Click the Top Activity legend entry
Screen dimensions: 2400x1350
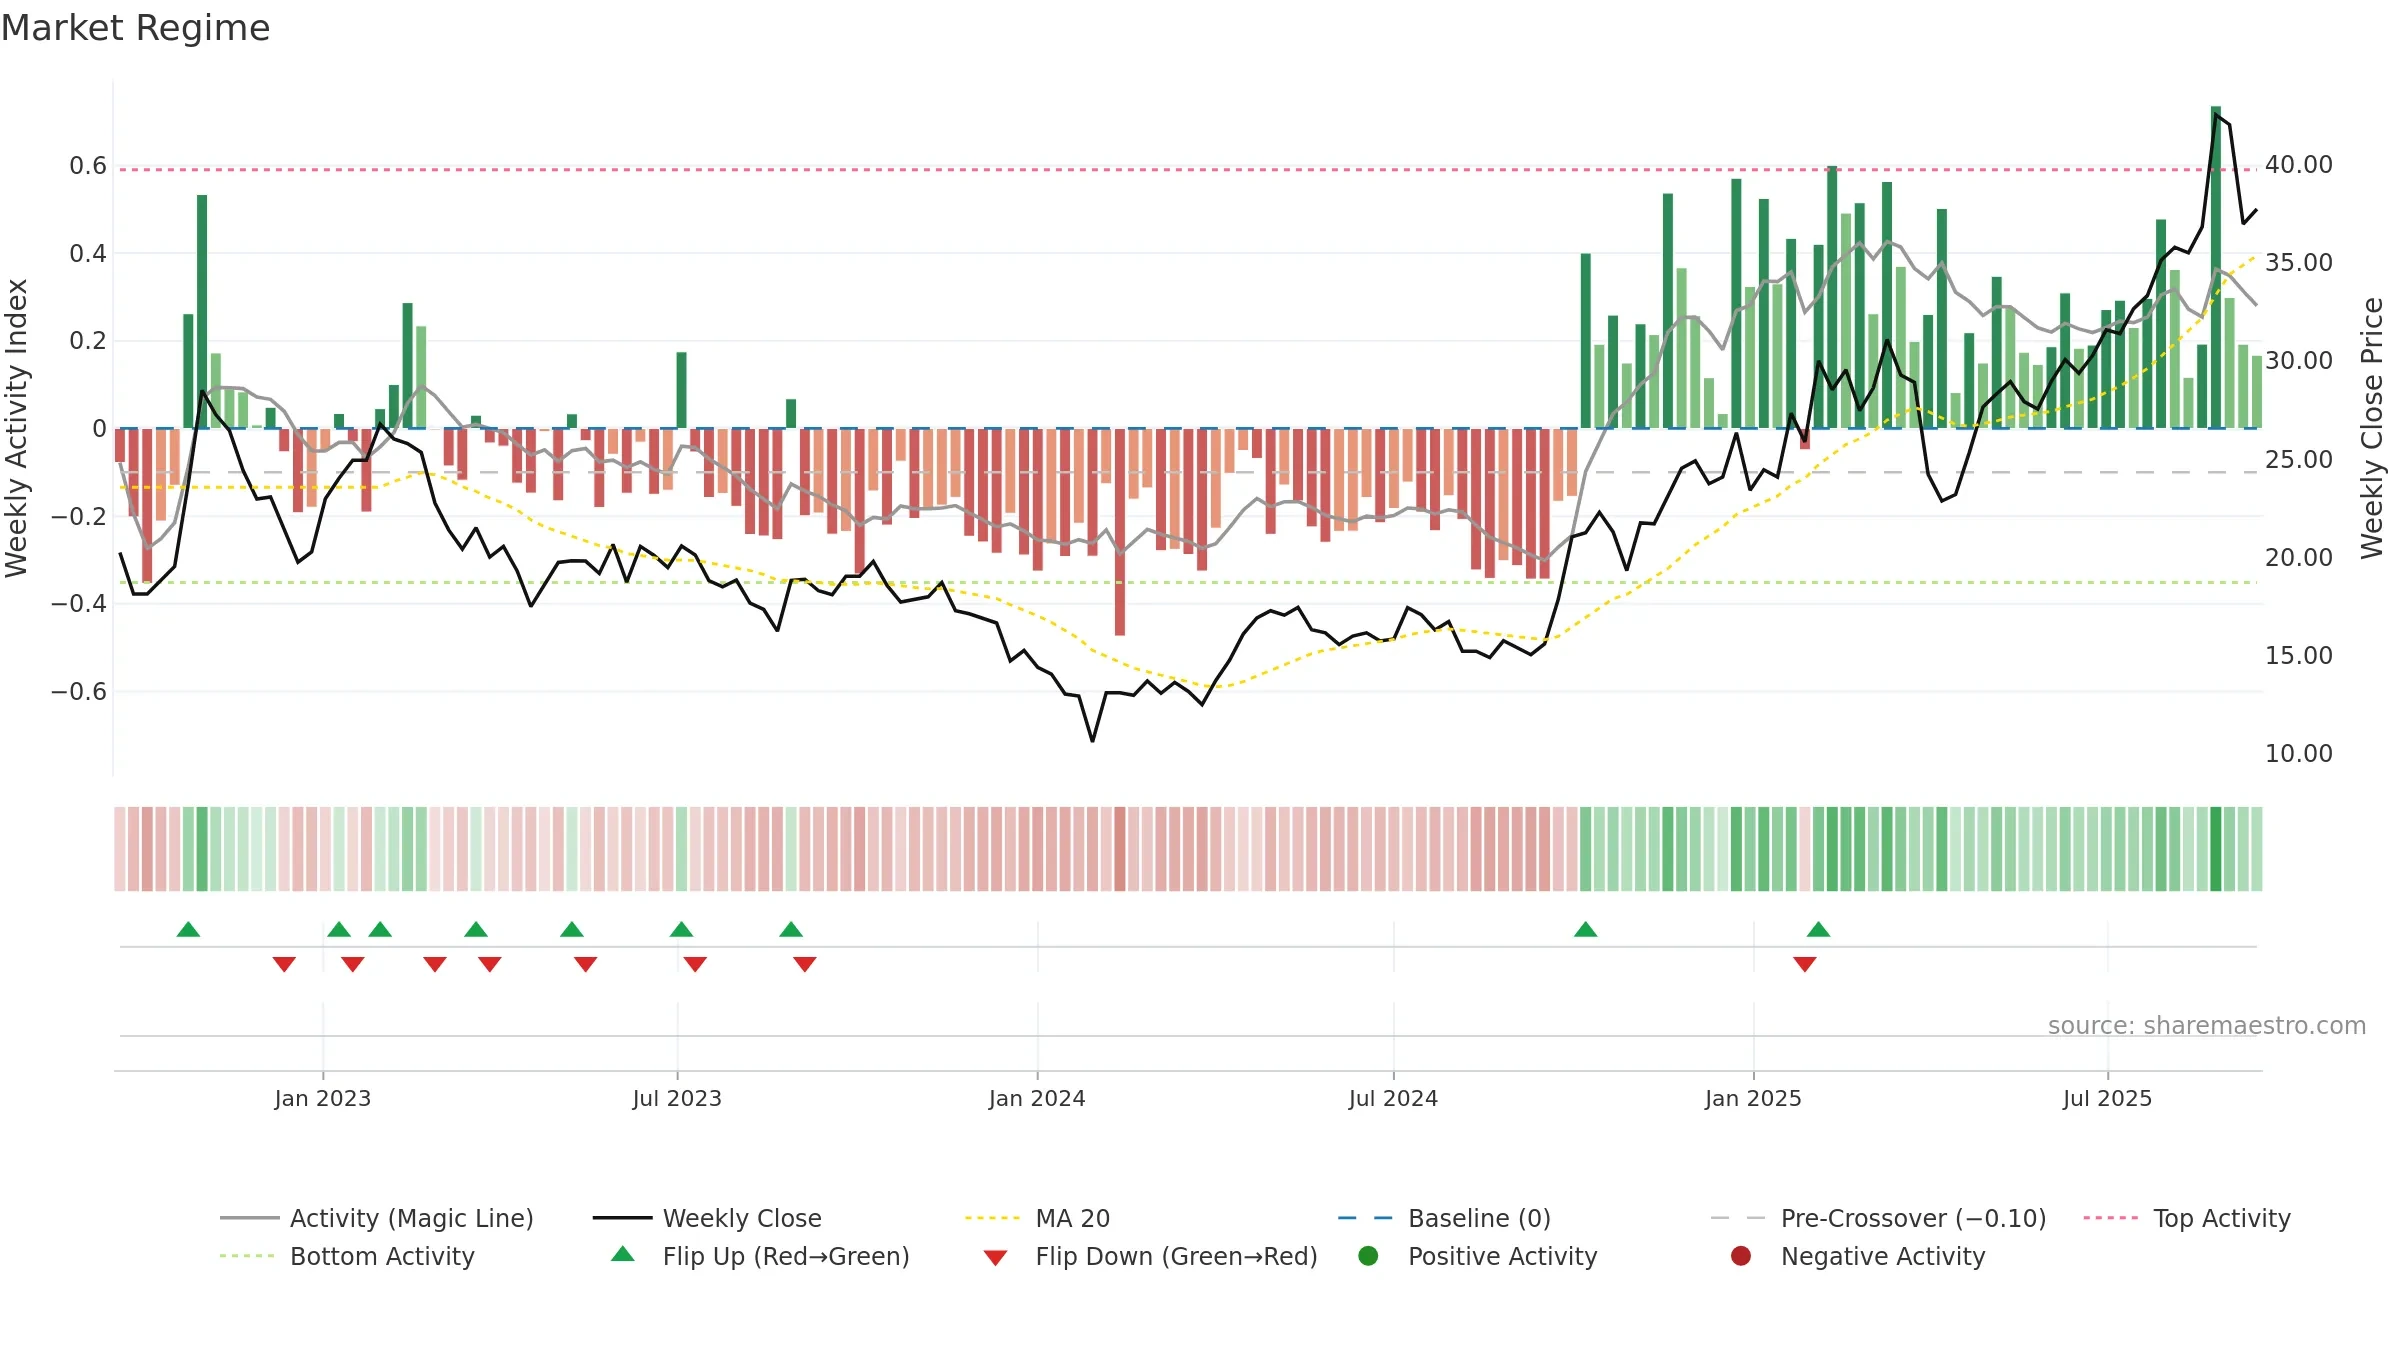(2187, 1218)
